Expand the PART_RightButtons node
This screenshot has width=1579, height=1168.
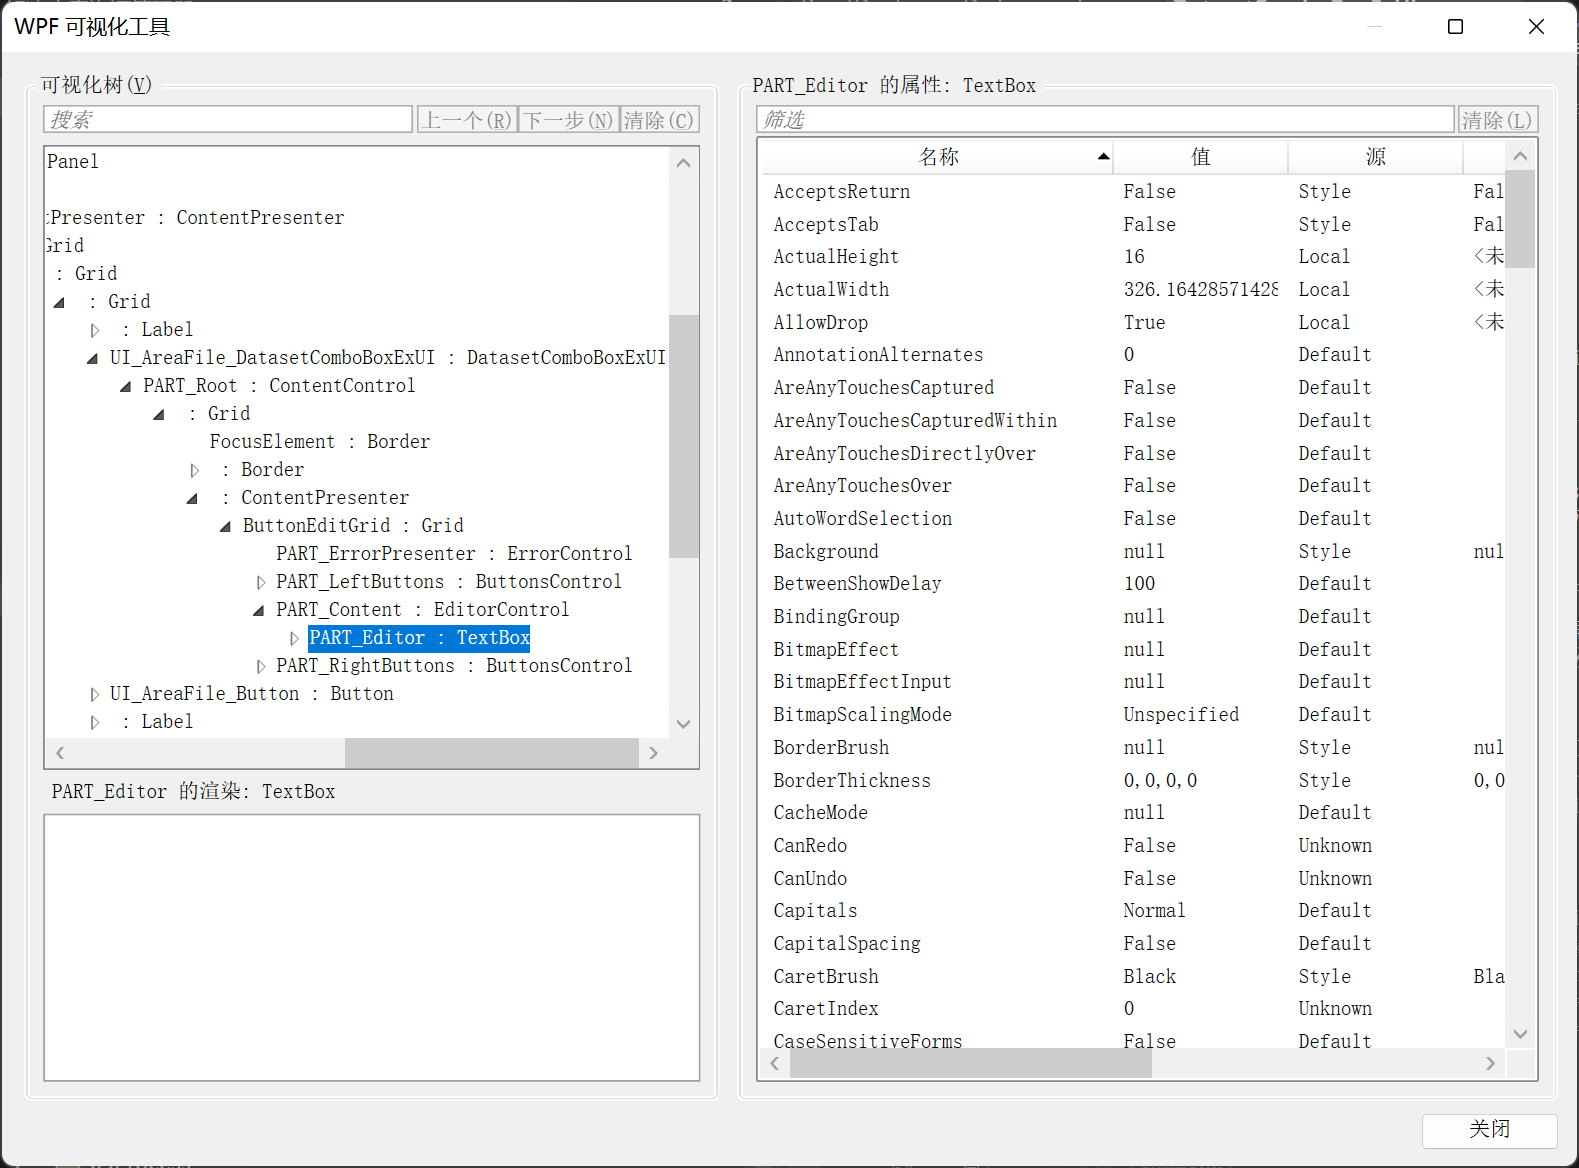coord(260,666)
